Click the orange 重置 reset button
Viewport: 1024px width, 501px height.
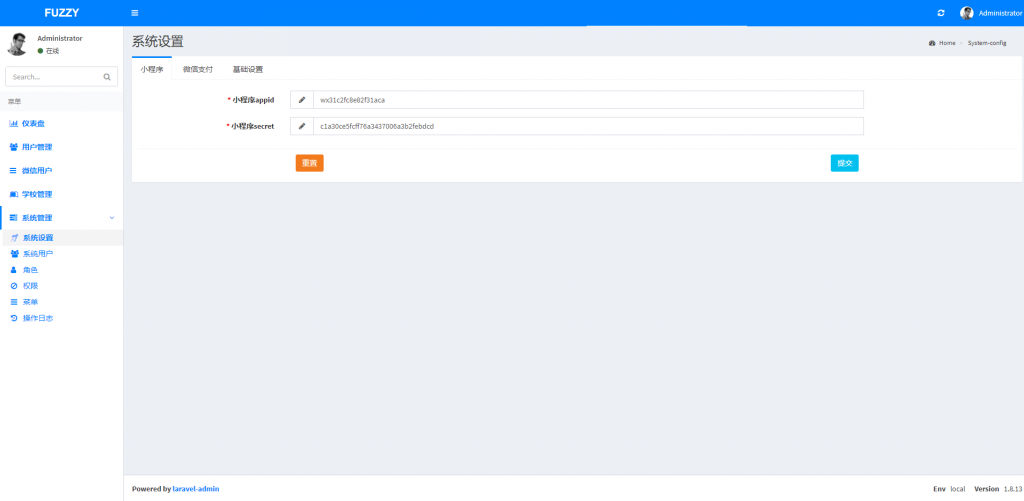point(309,163)
